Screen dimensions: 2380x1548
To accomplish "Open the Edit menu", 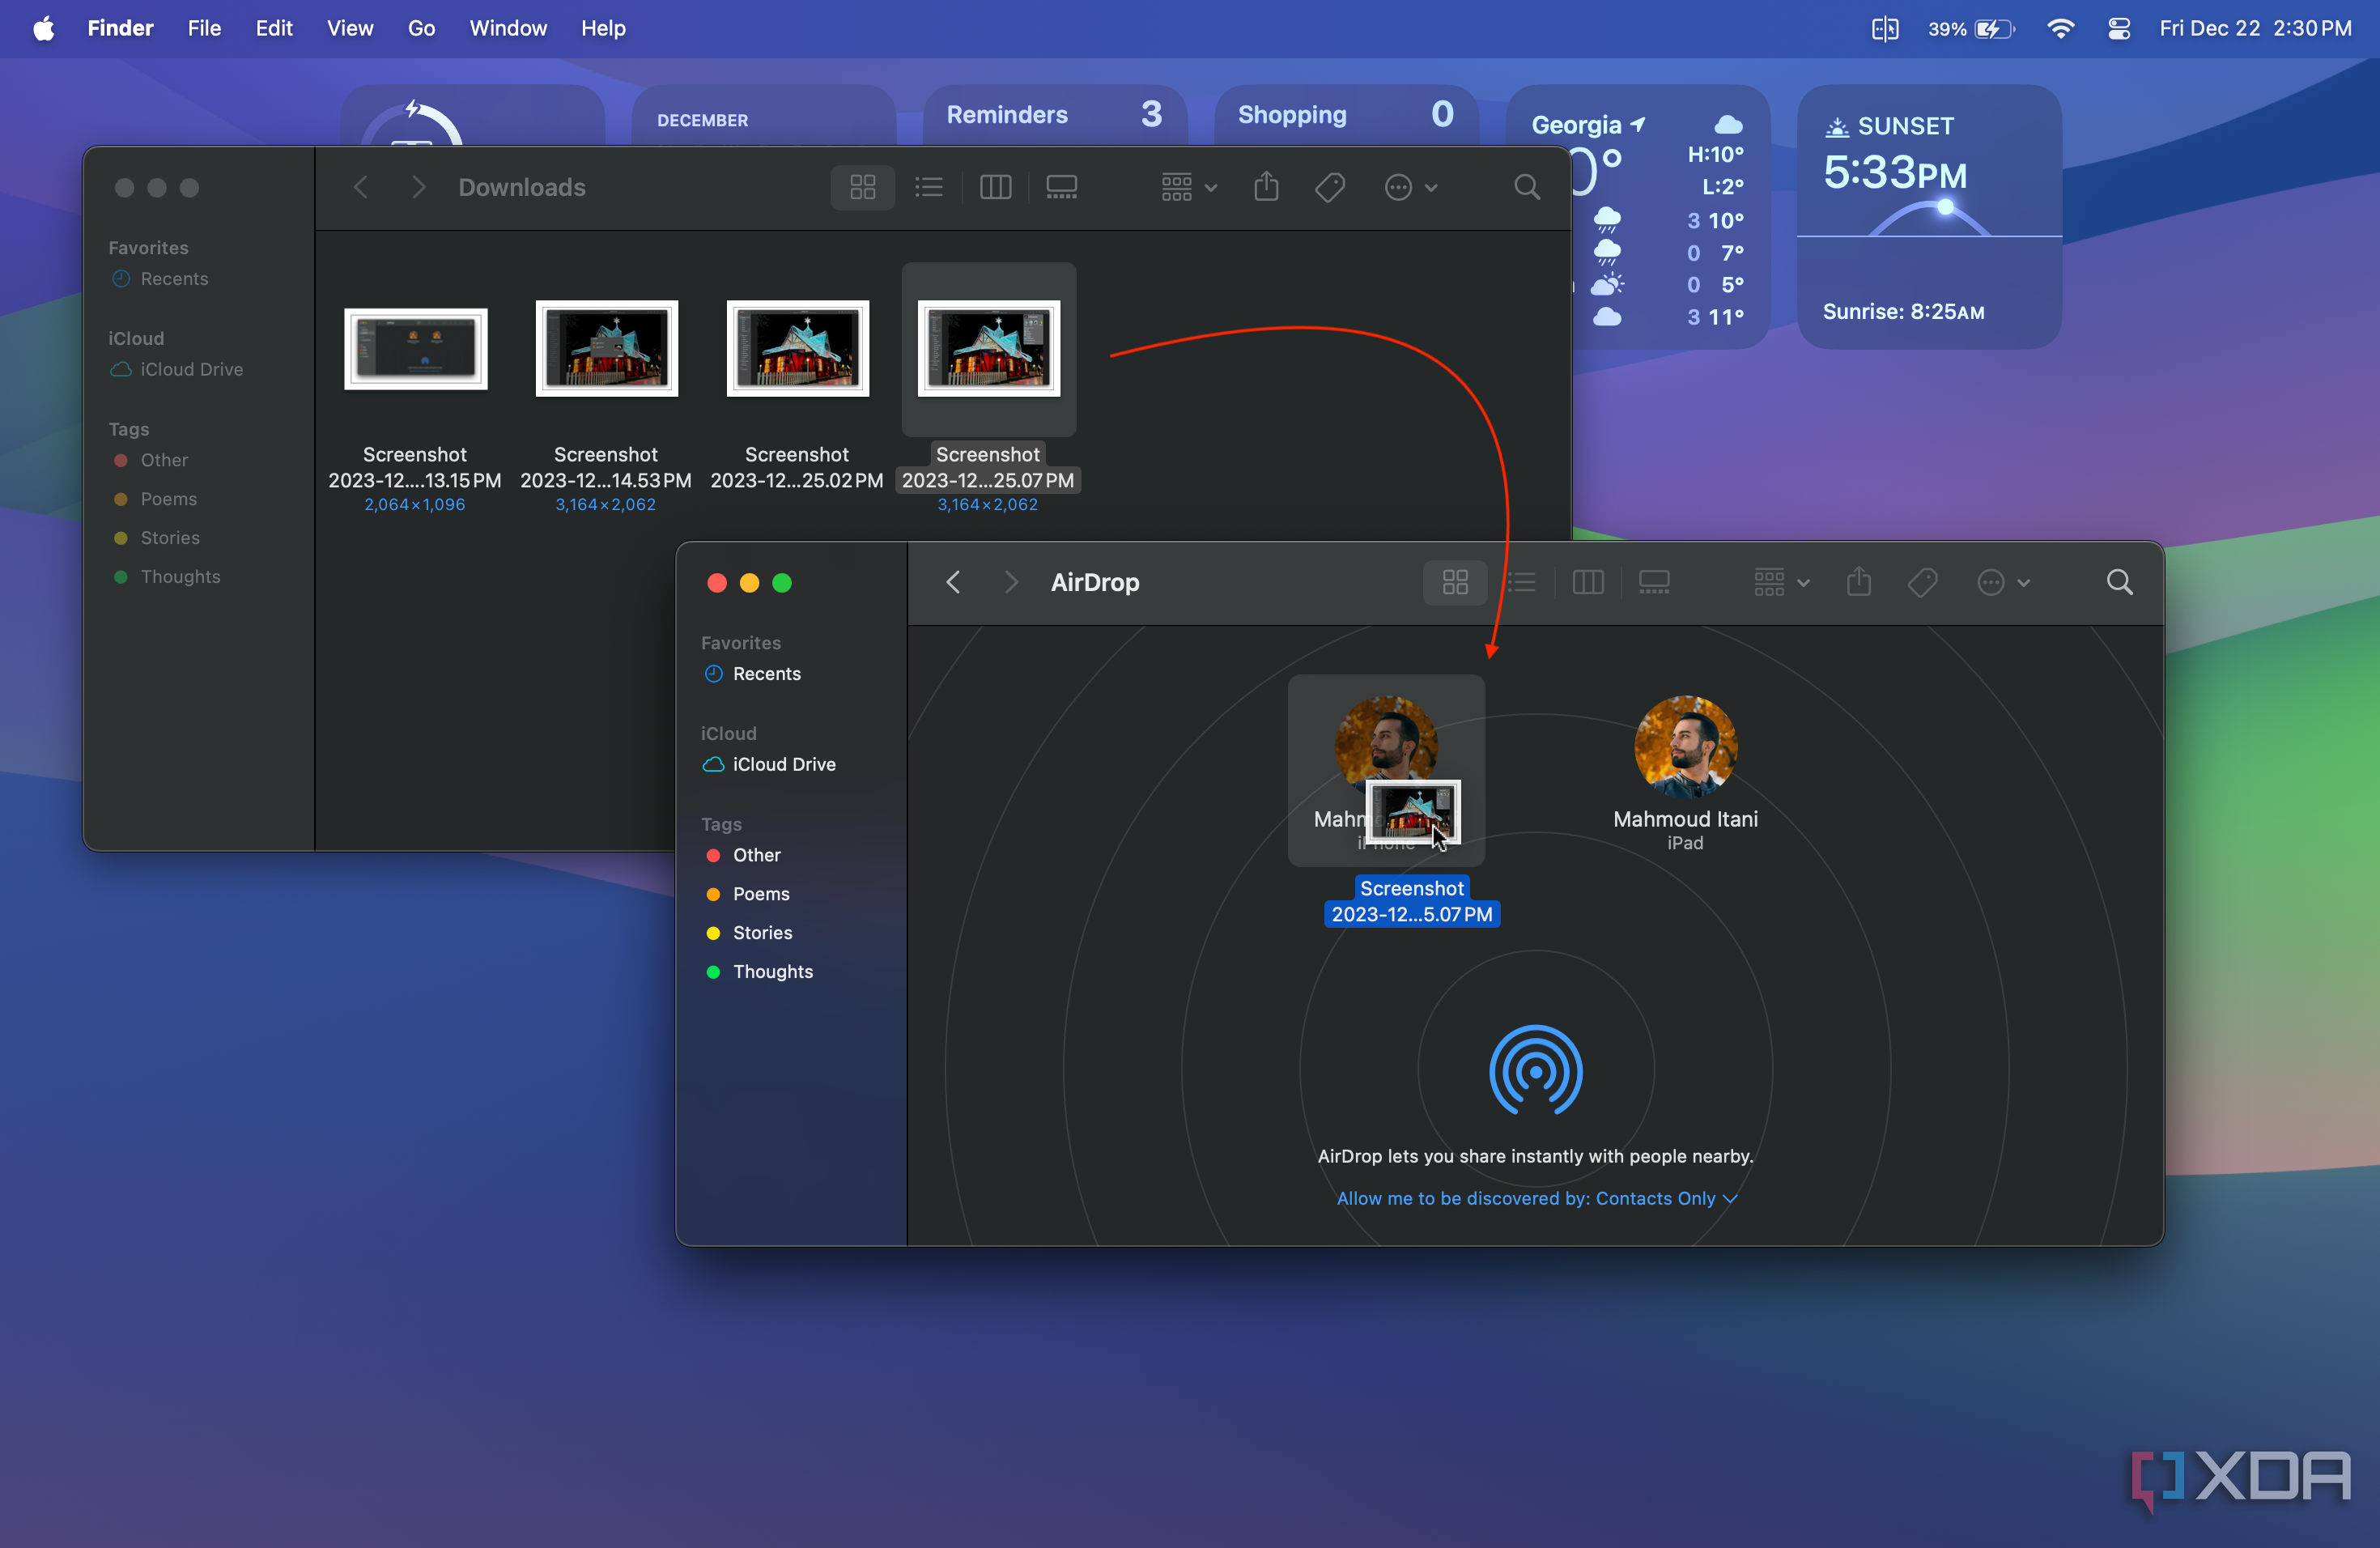I will coord(273,28).
